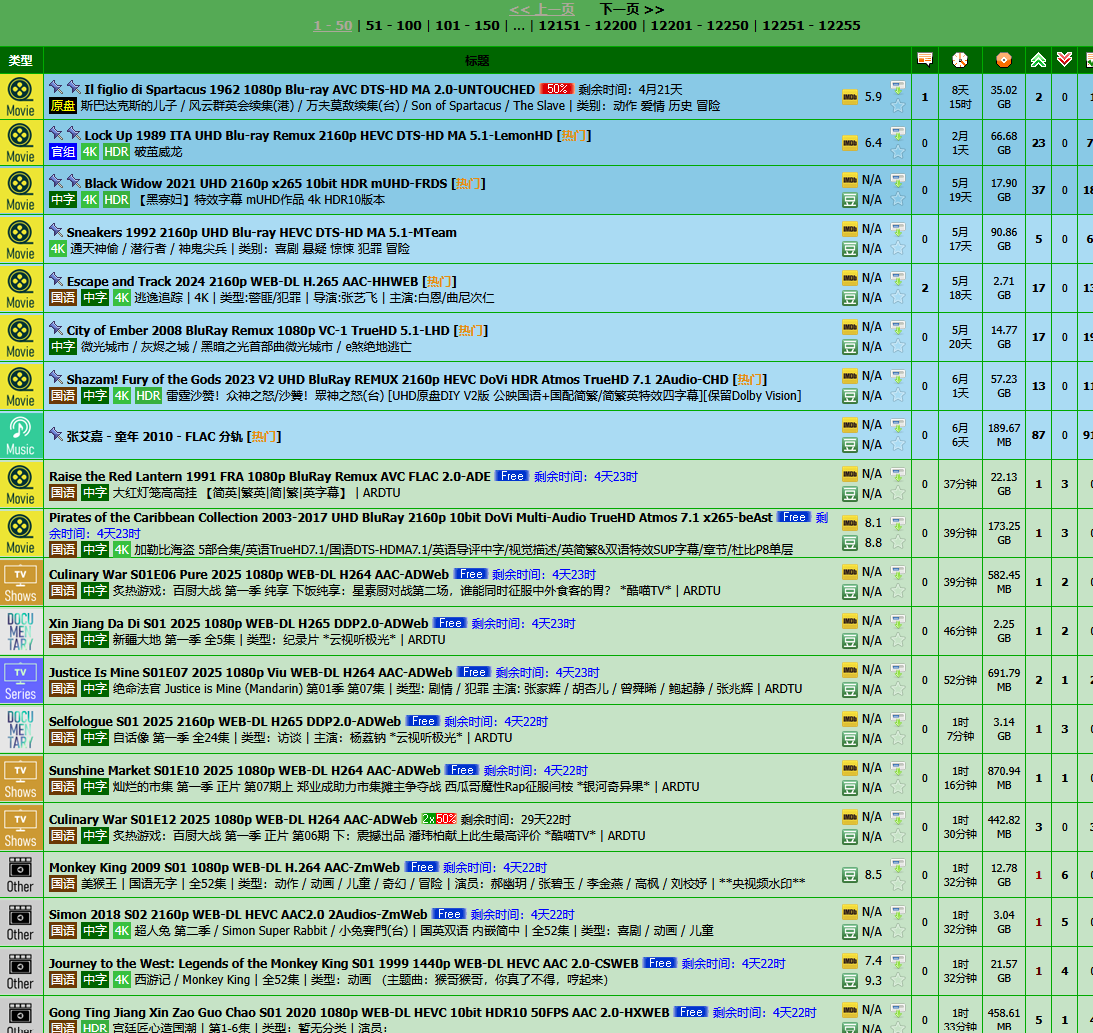Sort by time alive clock icon
Screen dimensions: 1093x1033
click(960, 60)
